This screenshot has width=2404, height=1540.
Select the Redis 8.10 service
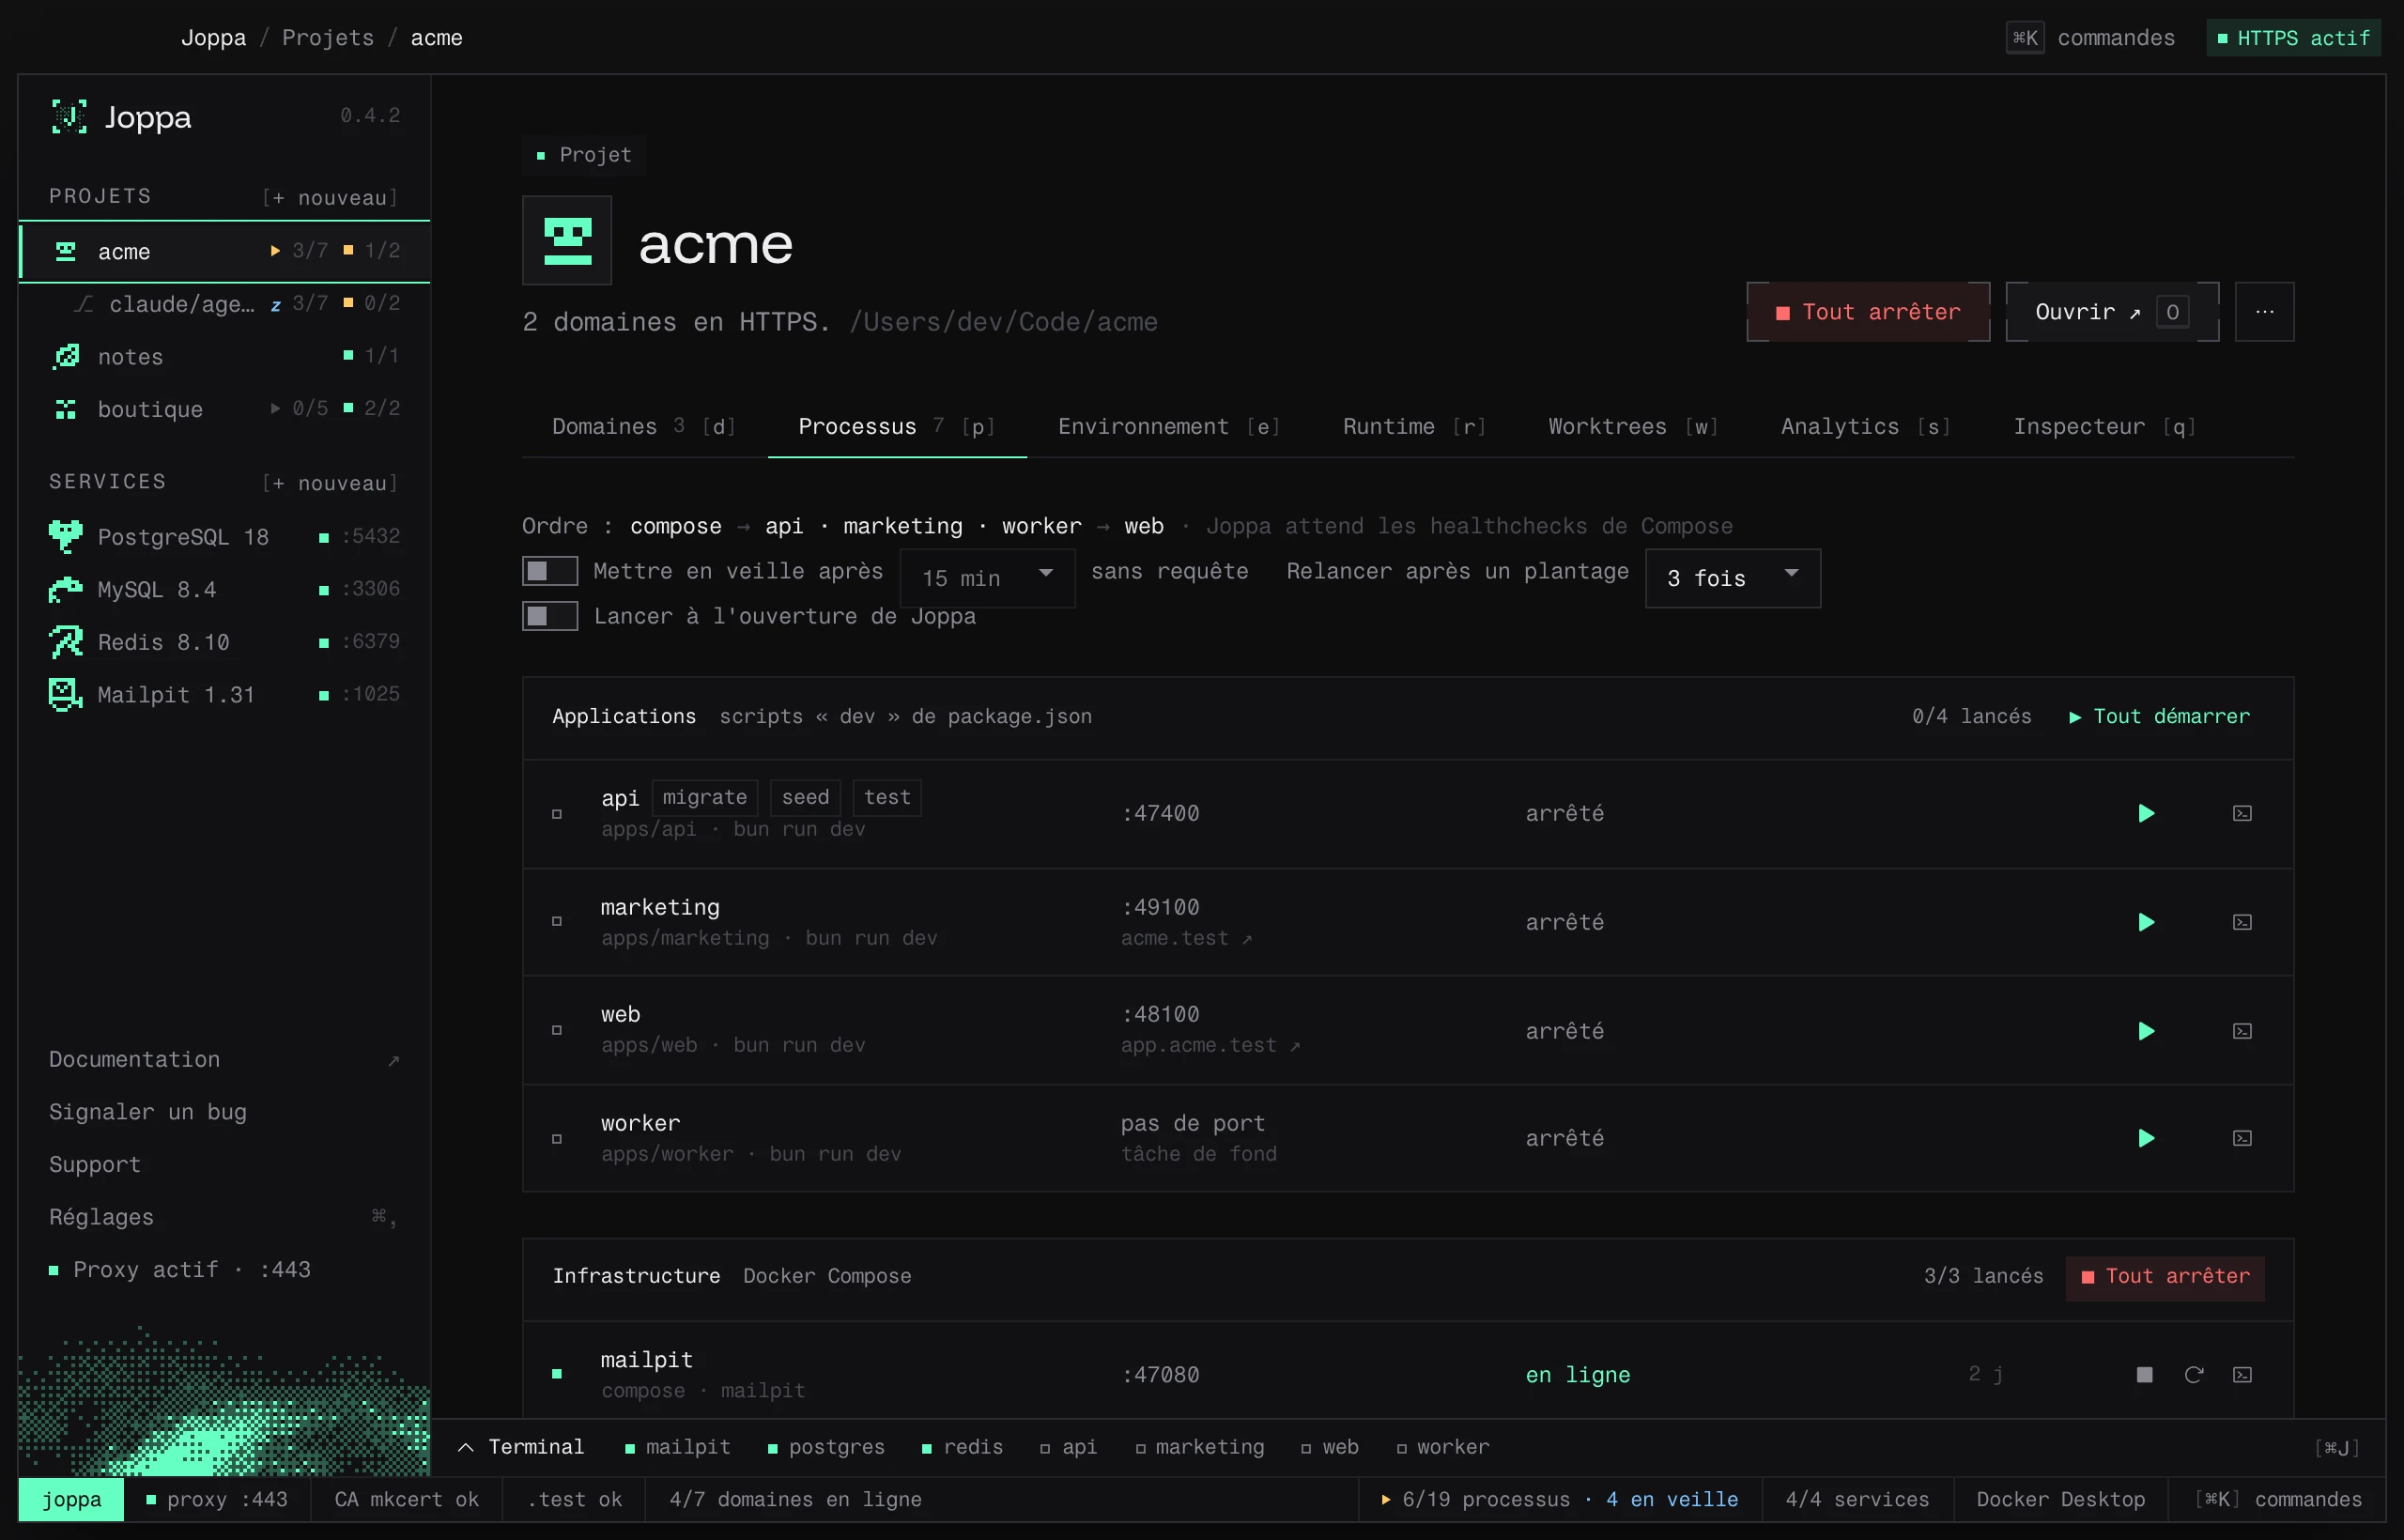[224, 642]
